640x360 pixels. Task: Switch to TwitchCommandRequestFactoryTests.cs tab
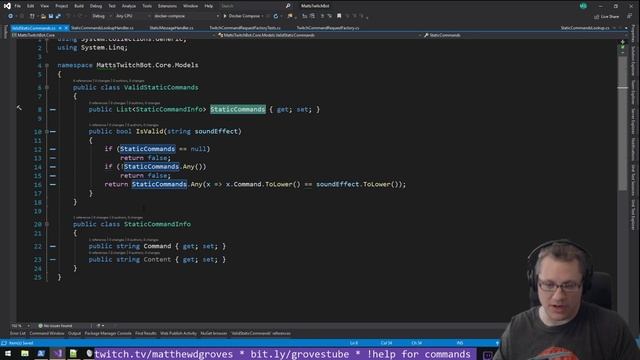245,28
